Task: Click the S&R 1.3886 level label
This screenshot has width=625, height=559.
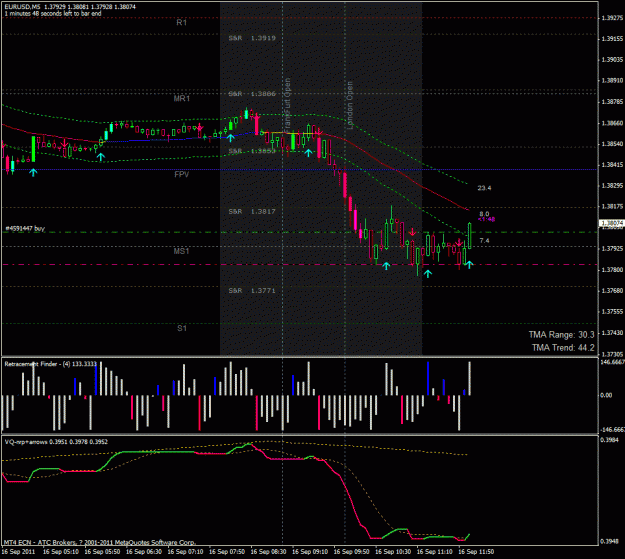Action: pos(252,94)
